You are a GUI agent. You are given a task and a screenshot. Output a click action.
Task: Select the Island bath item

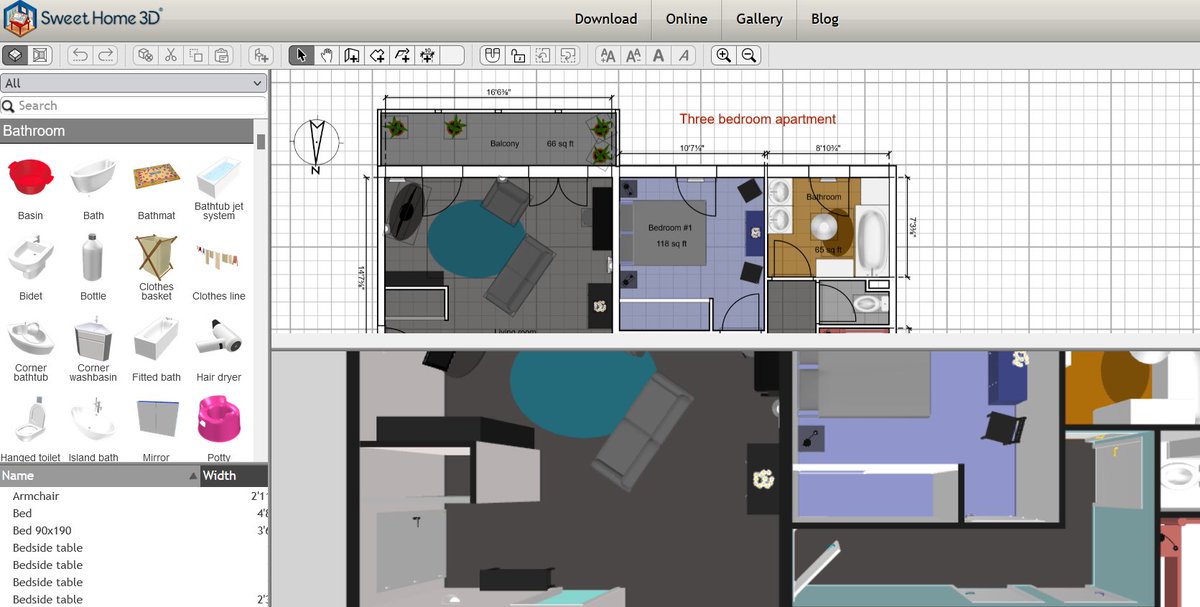click(x=93, y=429)
